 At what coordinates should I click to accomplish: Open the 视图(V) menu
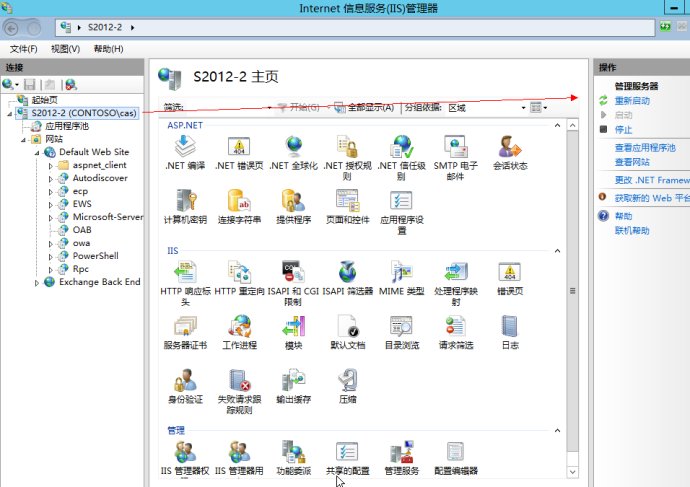click(65, 49)
